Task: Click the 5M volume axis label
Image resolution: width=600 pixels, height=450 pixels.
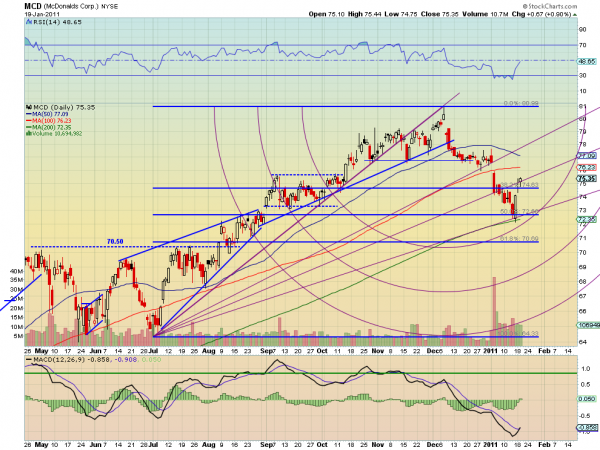Action: (18, 336)
